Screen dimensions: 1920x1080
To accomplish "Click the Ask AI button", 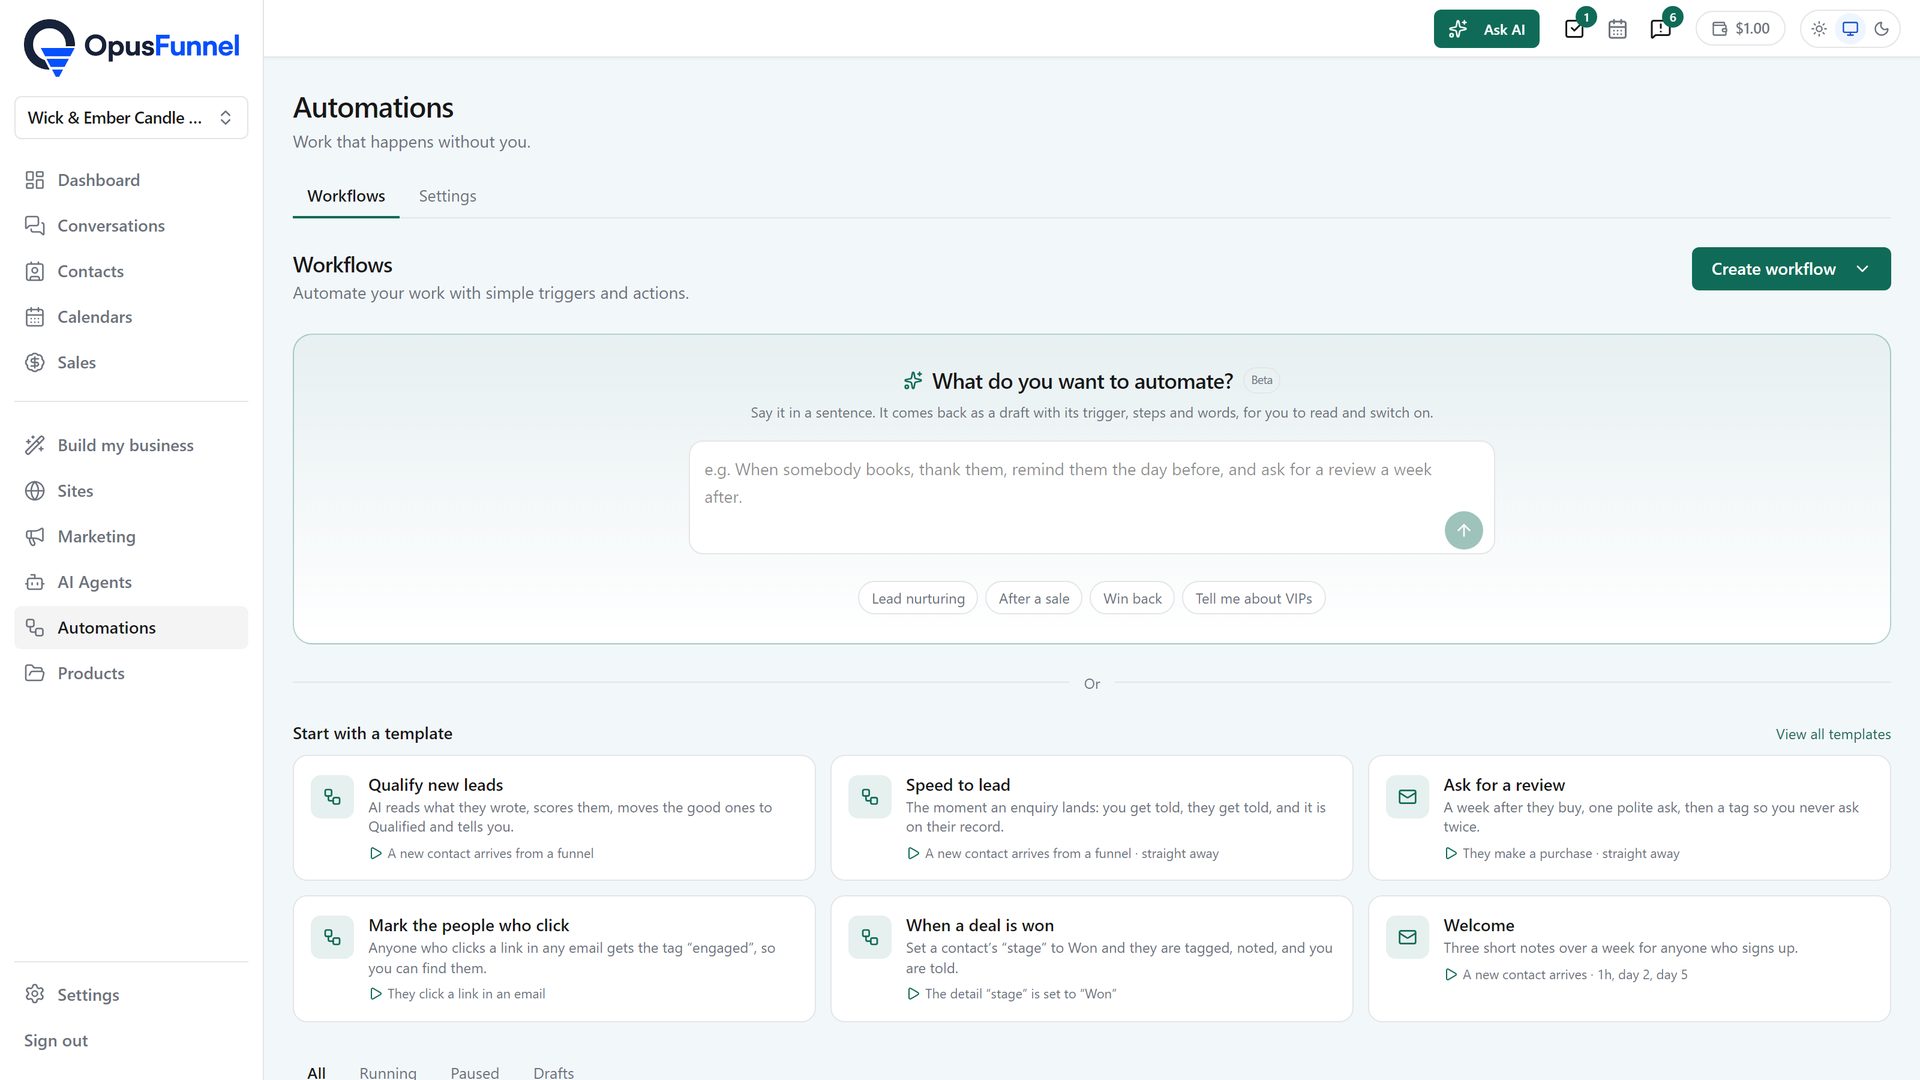I will [x=1486, y=29].
